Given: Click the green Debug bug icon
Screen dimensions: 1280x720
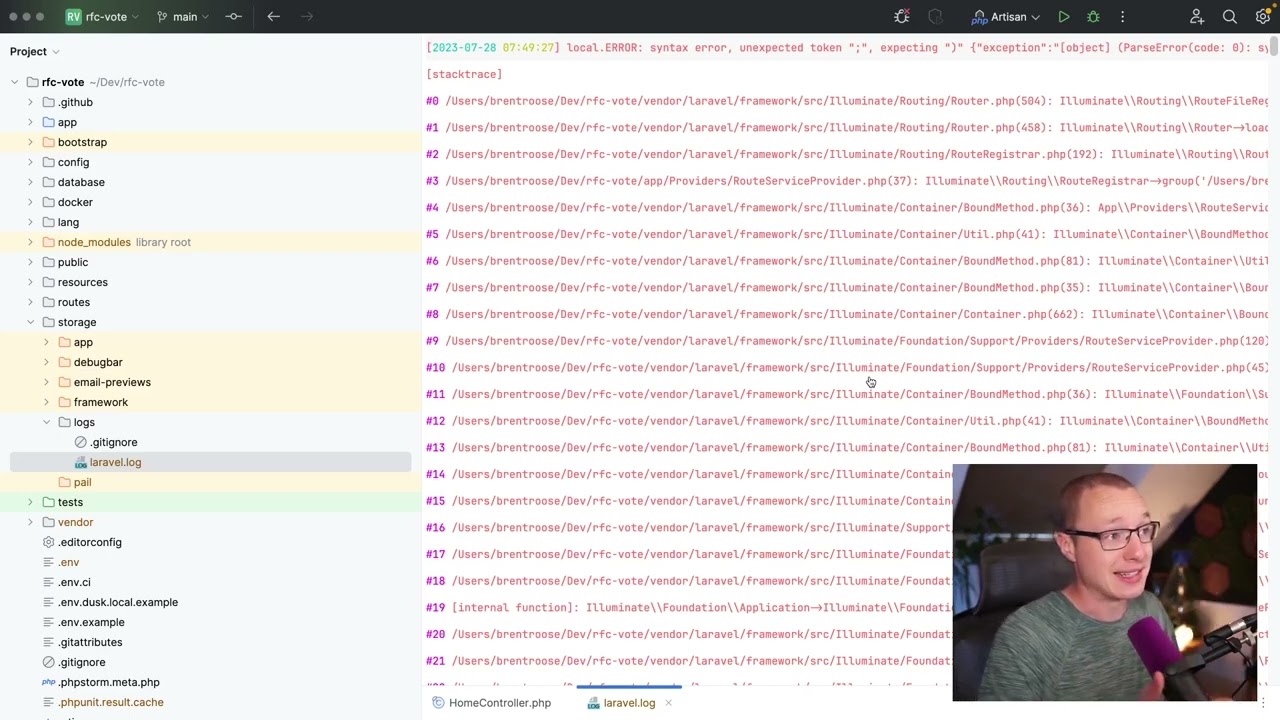Looking at the screenshot, I should coord(1093,17).
